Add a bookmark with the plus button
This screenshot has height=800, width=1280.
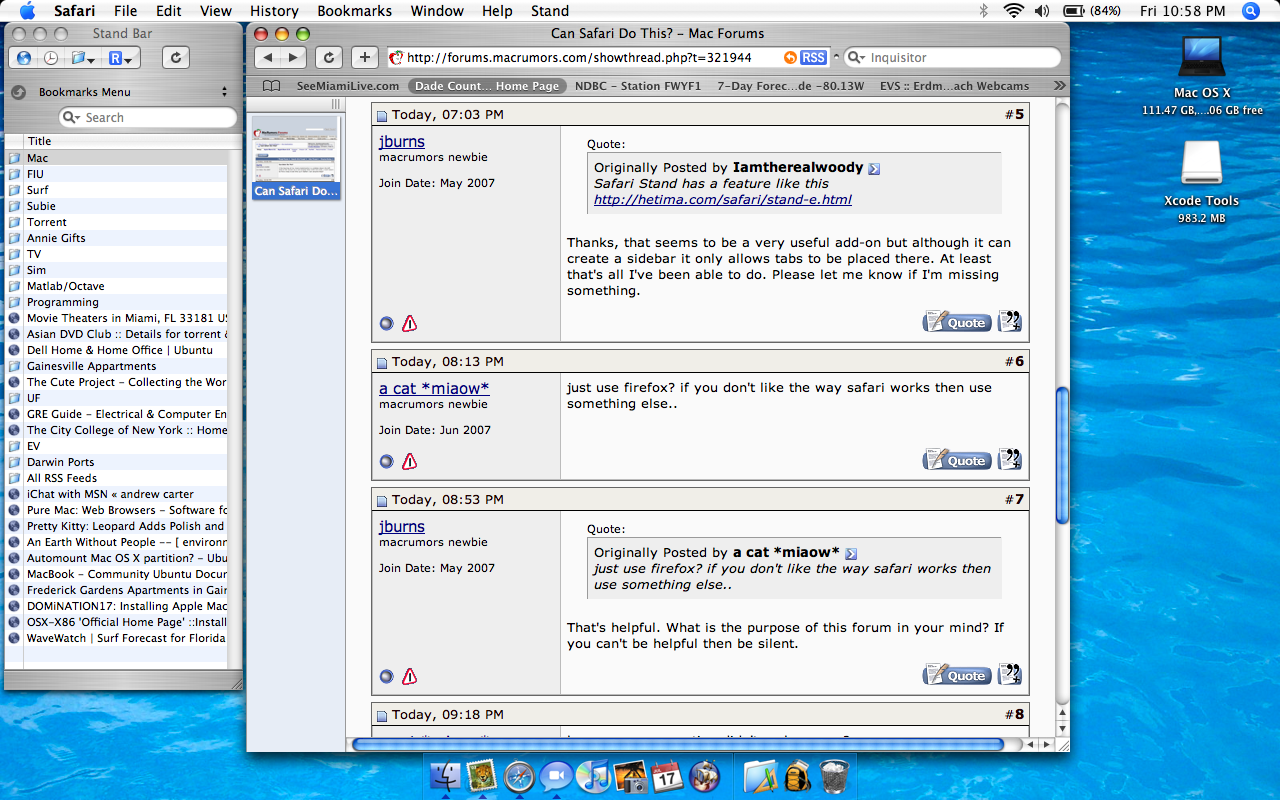365,57
